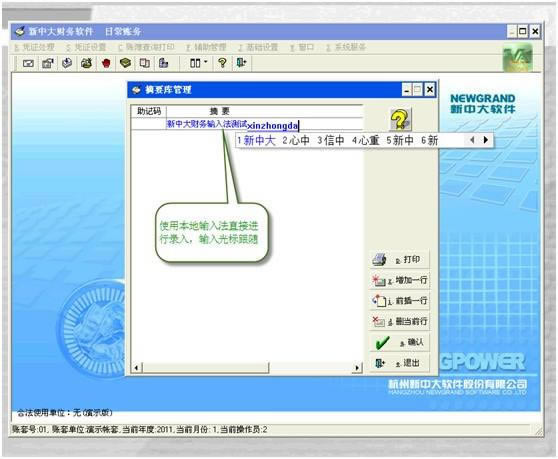
Task: Select IME candidate 1 新中大
Action: point(257,140)
